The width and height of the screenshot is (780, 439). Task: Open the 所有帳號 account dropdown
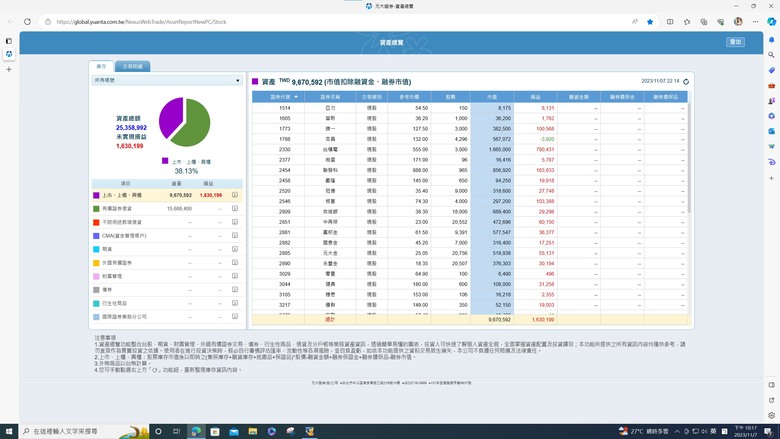tap(167, 80)
